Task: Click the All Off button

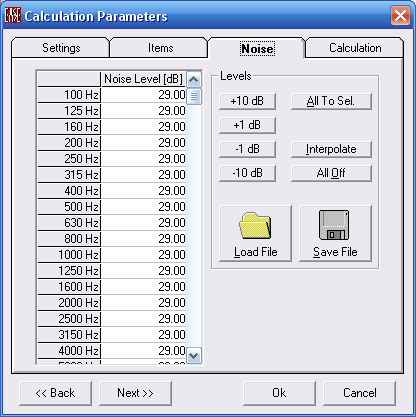Action: tap(331, 173)
